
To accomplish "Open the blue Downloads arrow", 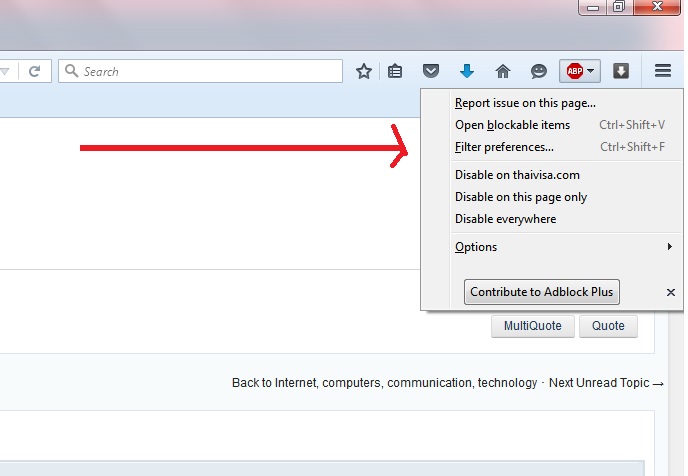I will click(467, 71).
